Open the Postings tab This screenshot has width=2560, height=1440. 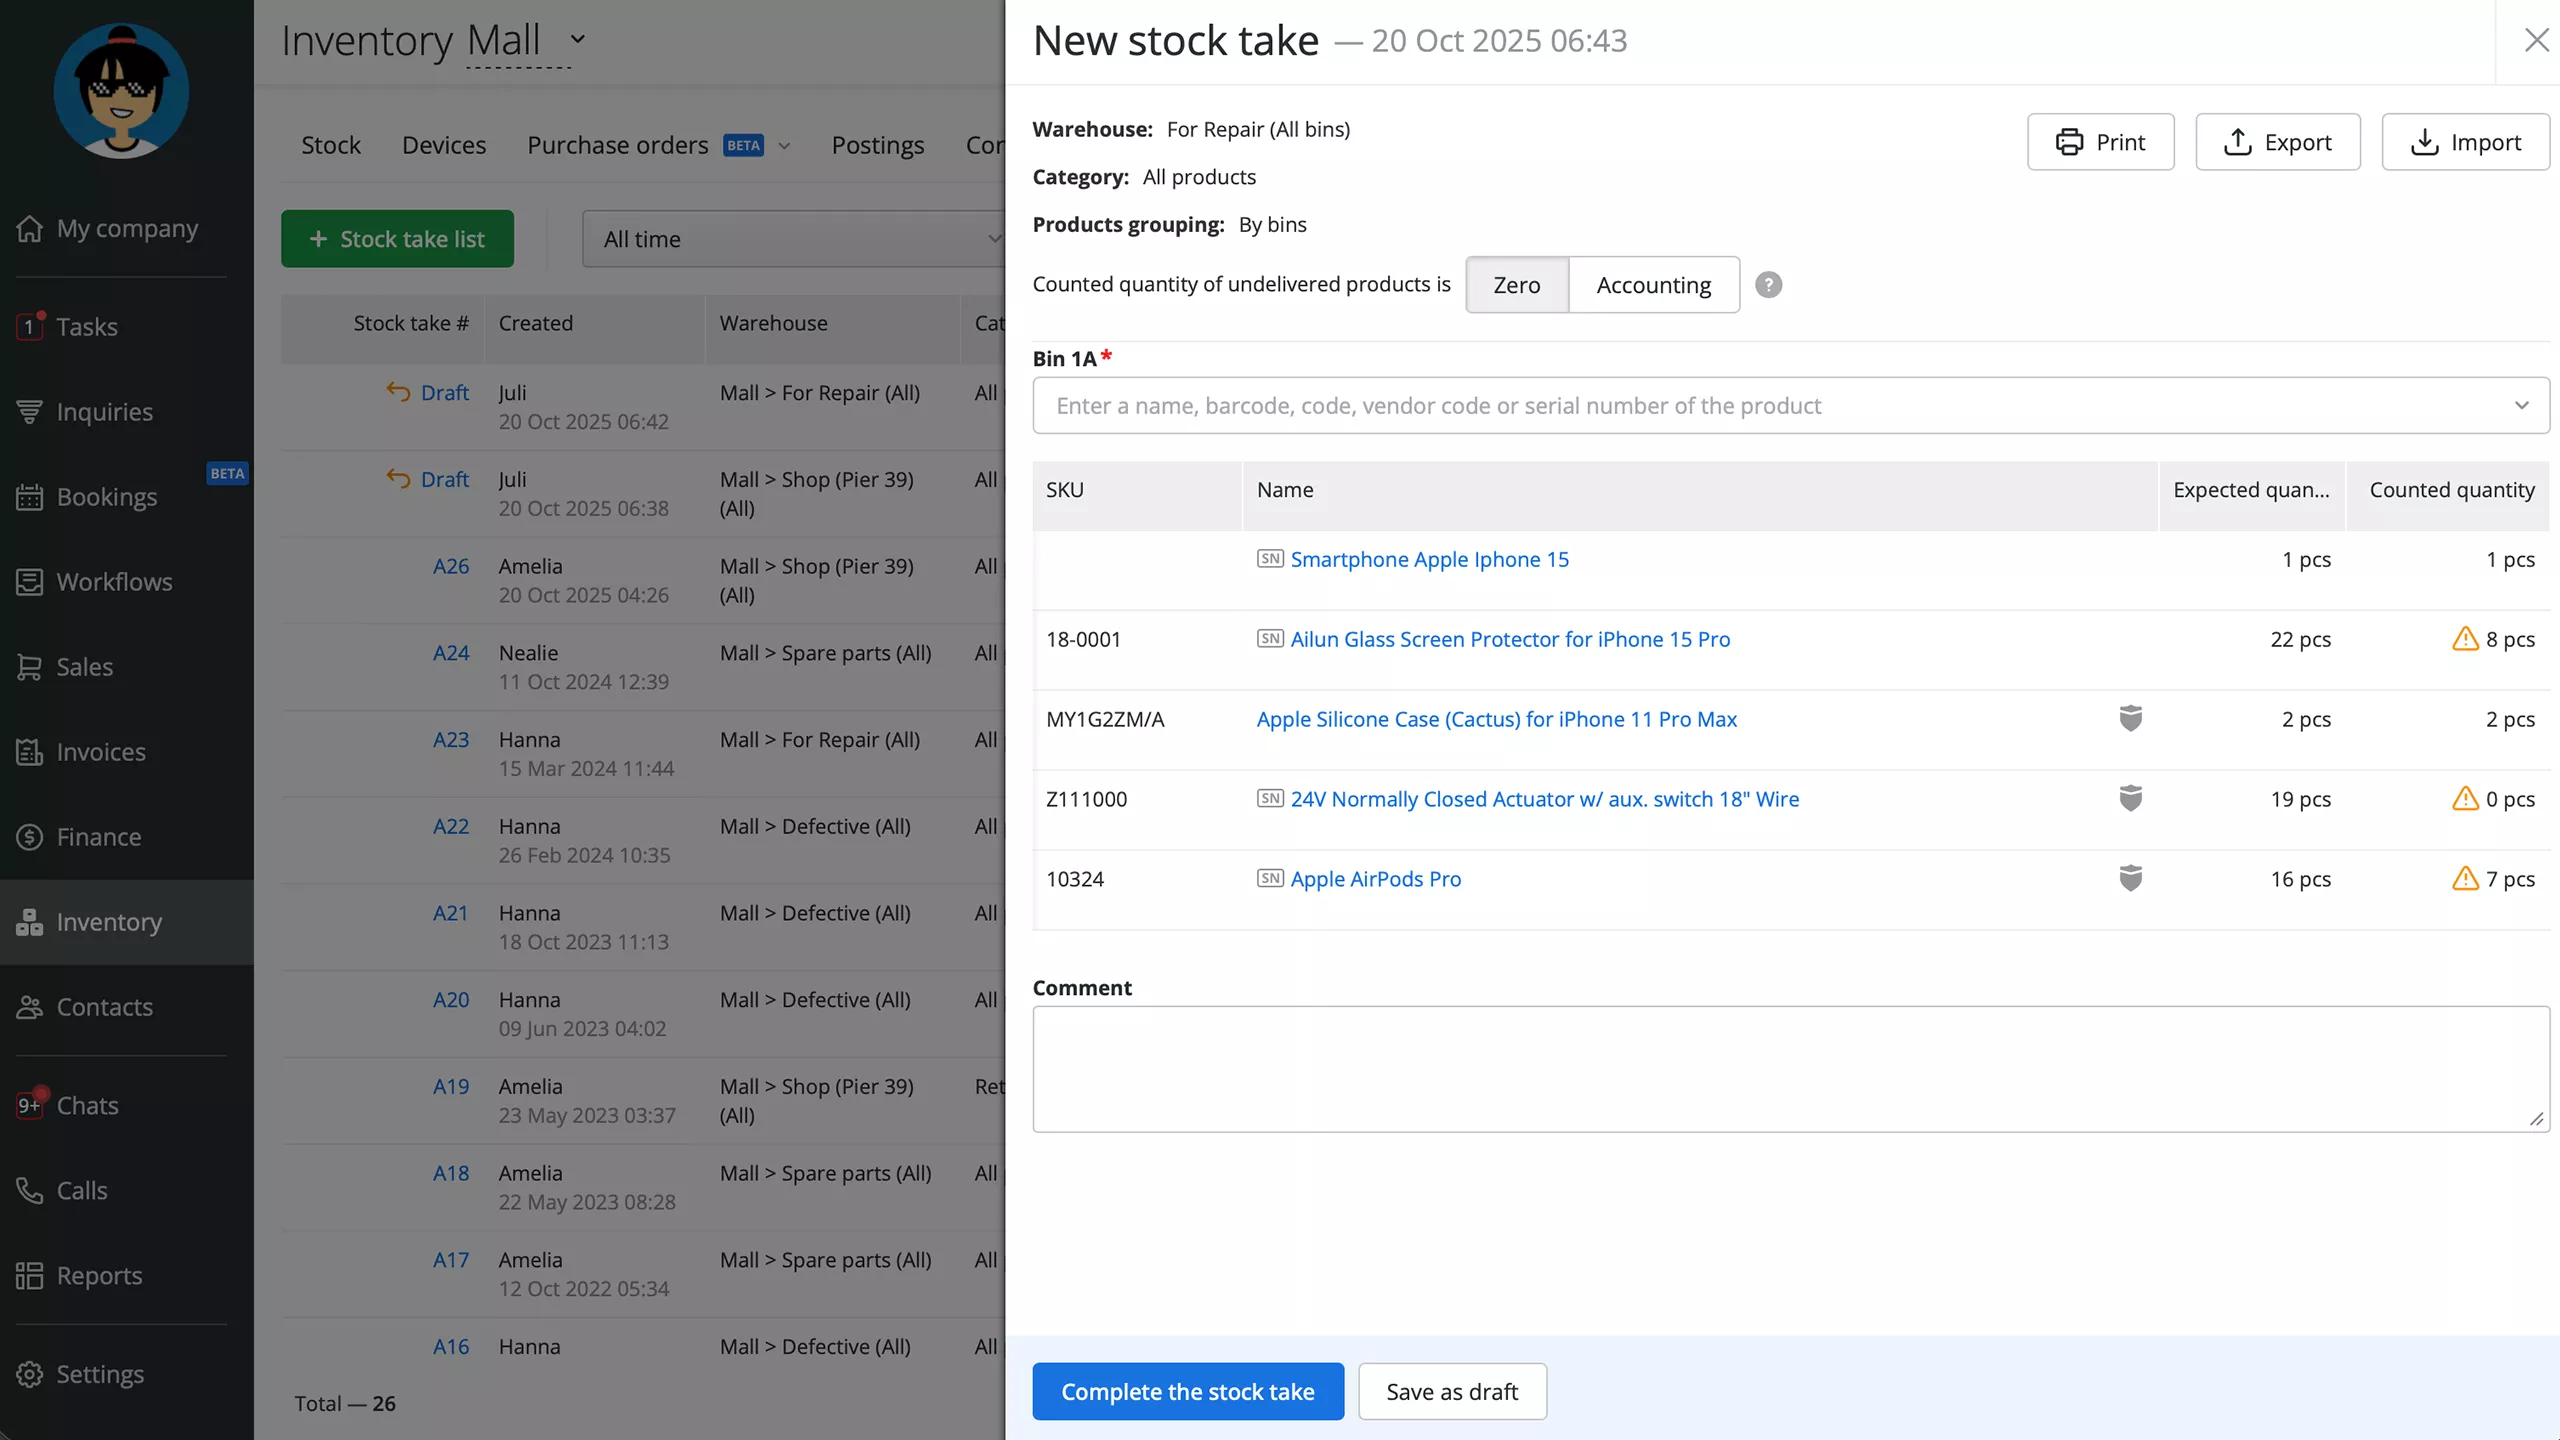877,145
